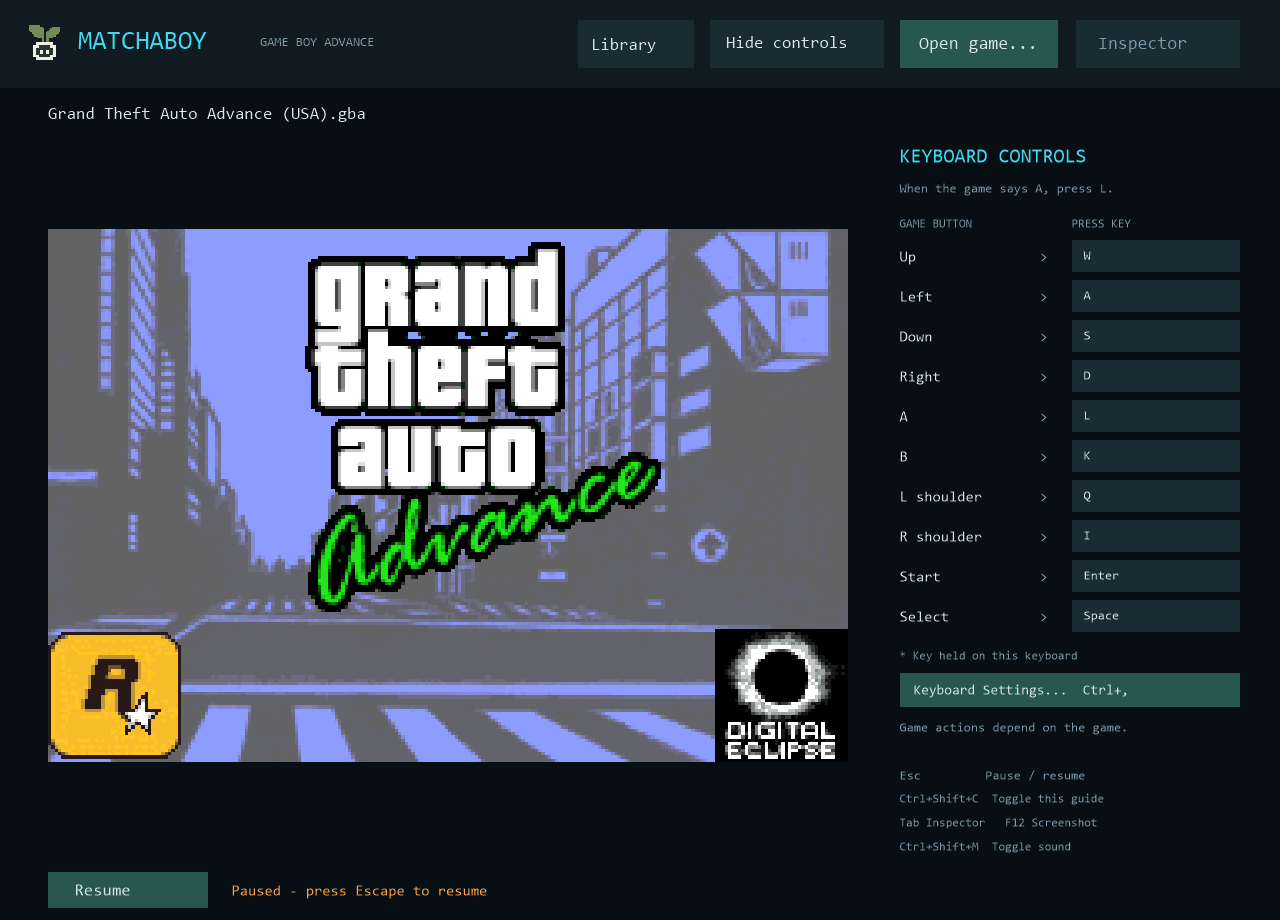Image resolution: width=1280 pixels, height=920 pixels.
Task: Click the Start key field (Enter)
Action: (1156, 576)
